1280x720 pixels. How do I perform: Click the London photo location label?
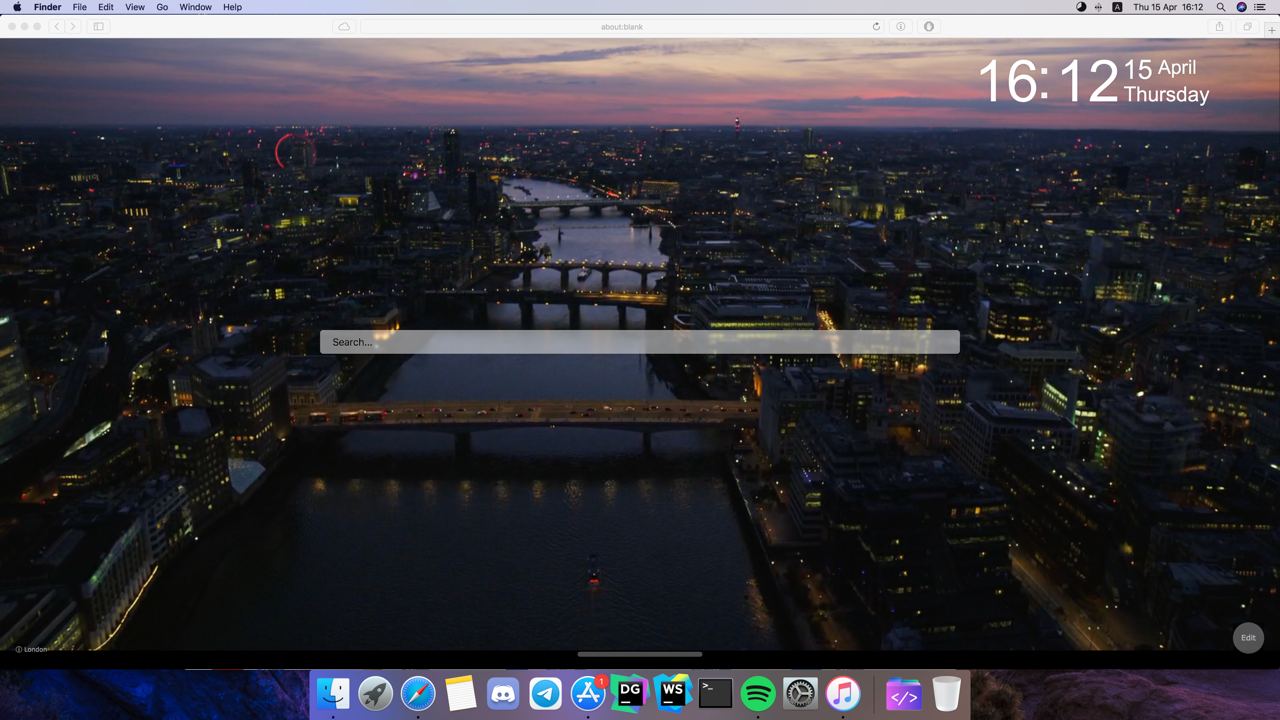(31, 649)
